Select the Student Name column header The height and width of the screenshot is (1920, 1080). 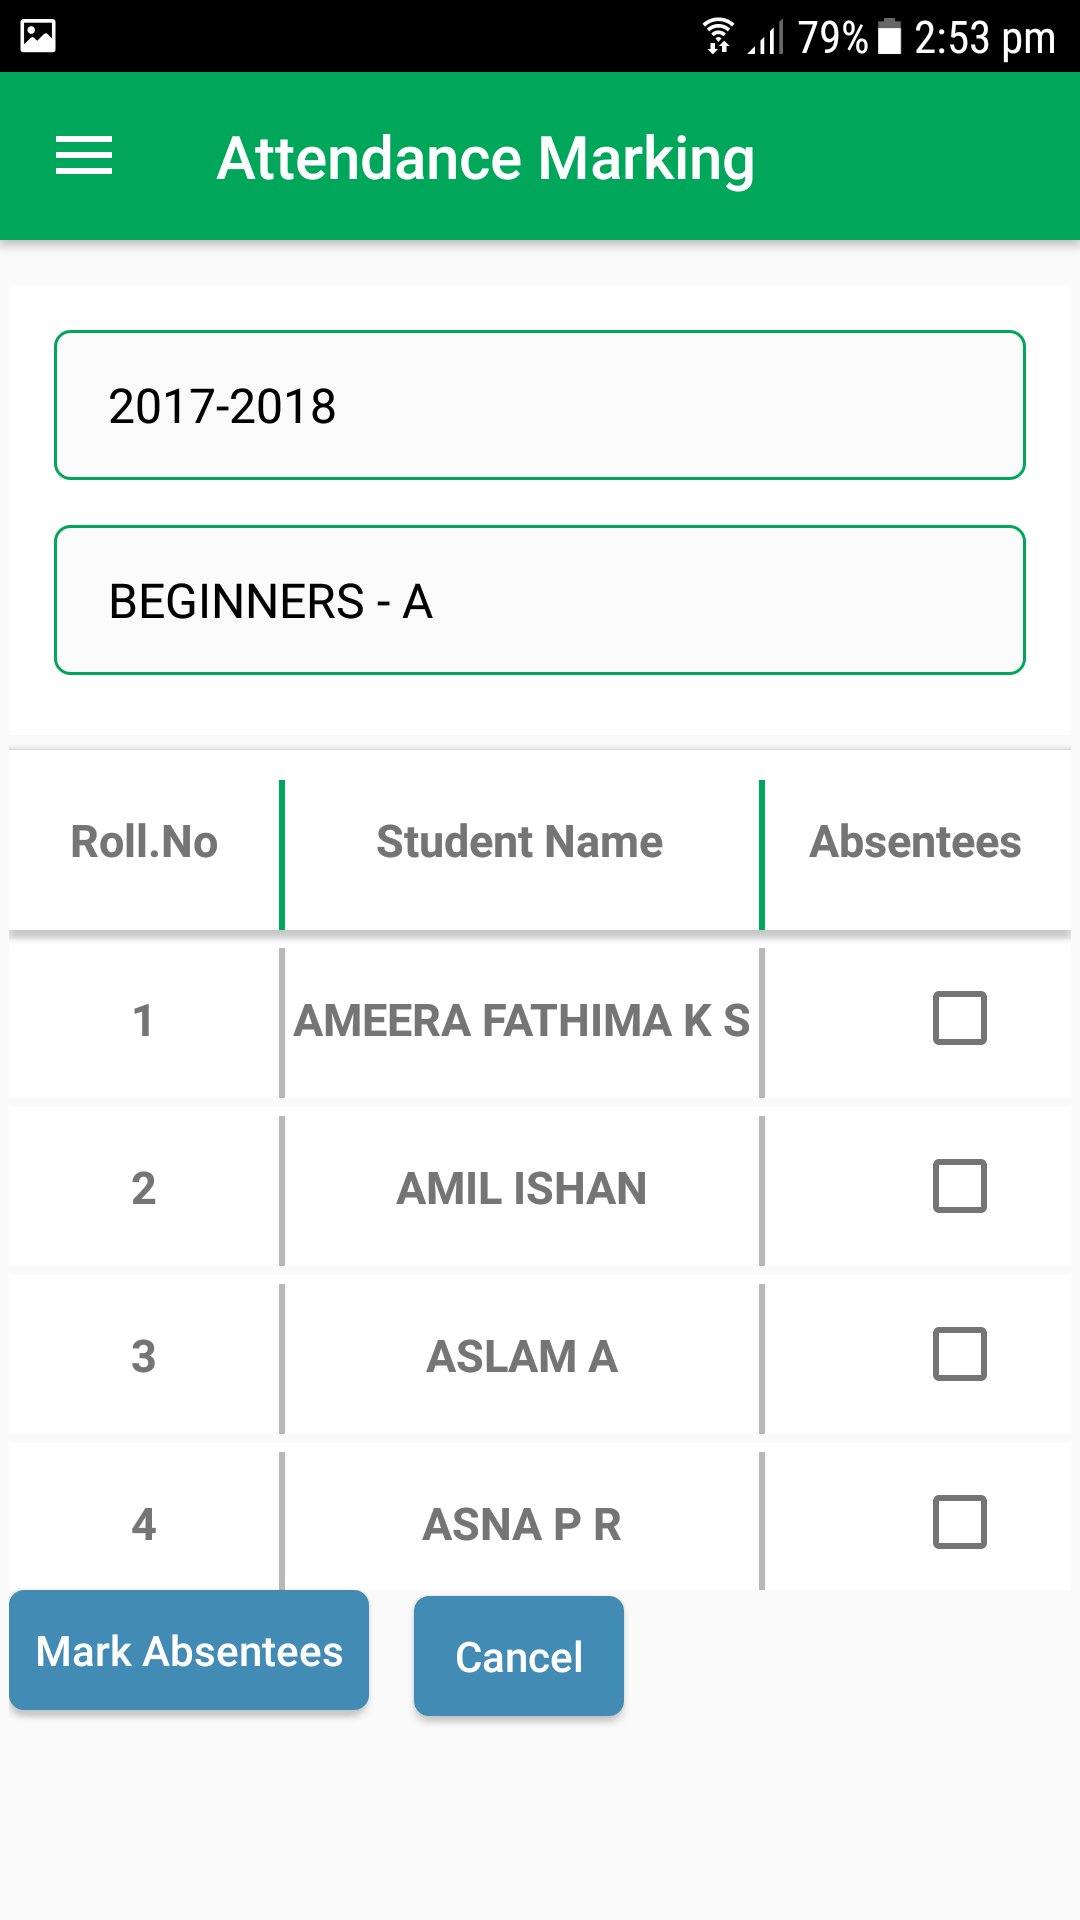click(x=520, y=842)
